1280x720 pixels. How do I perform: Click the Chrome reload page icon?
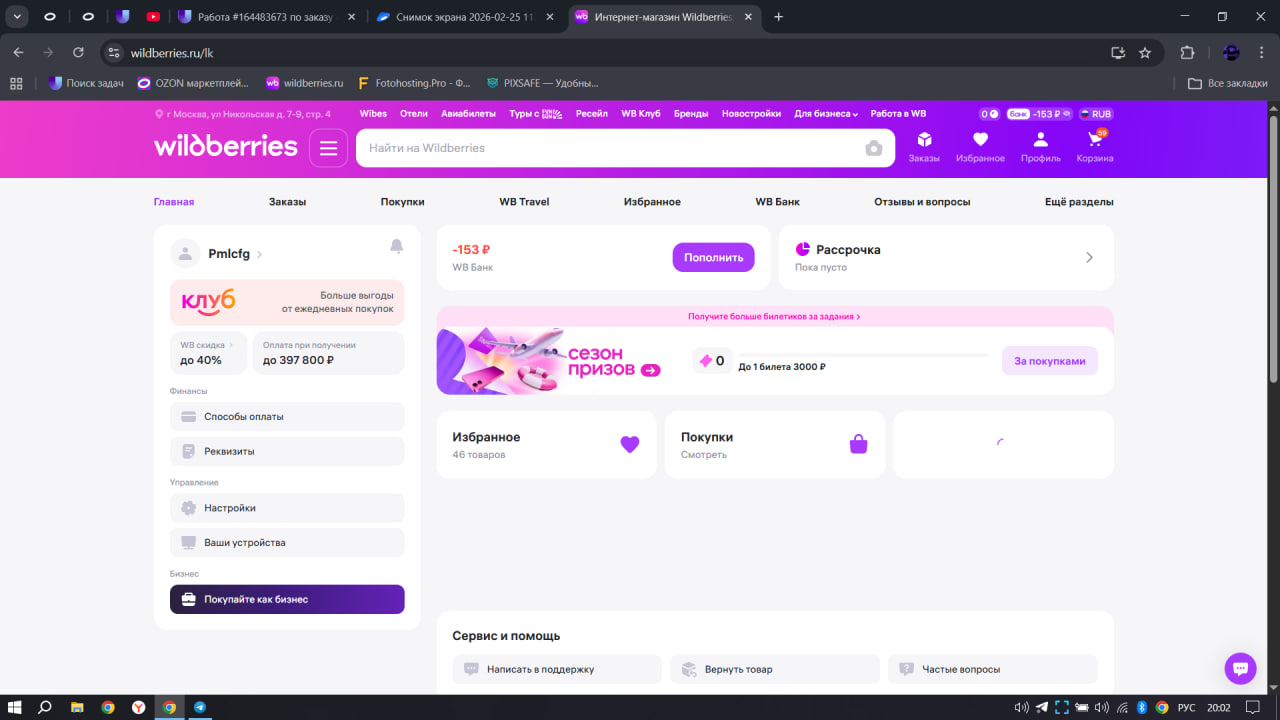click(79, 53)
